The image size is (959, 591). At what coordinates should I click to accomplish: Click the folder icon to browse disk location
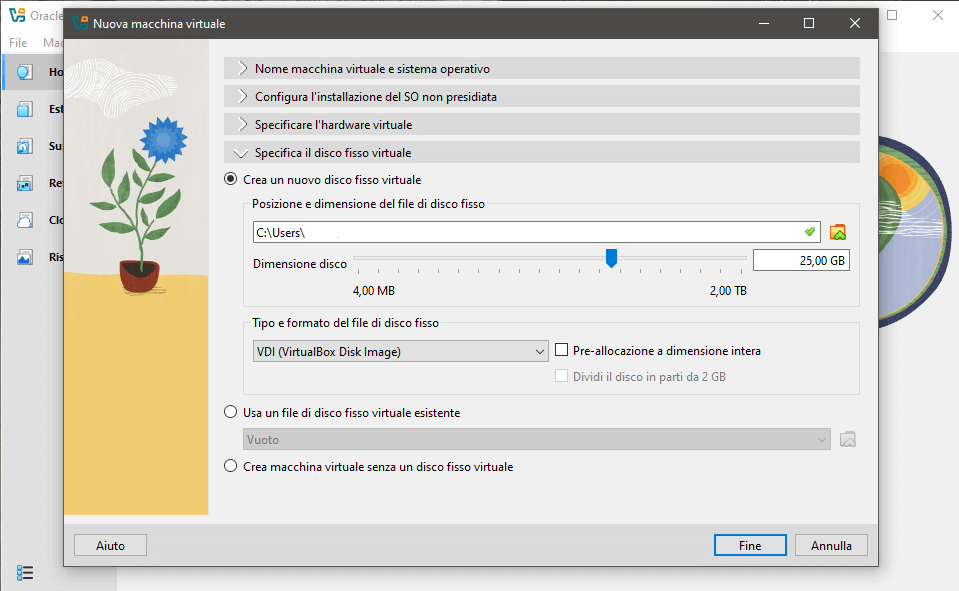(838, 231)
